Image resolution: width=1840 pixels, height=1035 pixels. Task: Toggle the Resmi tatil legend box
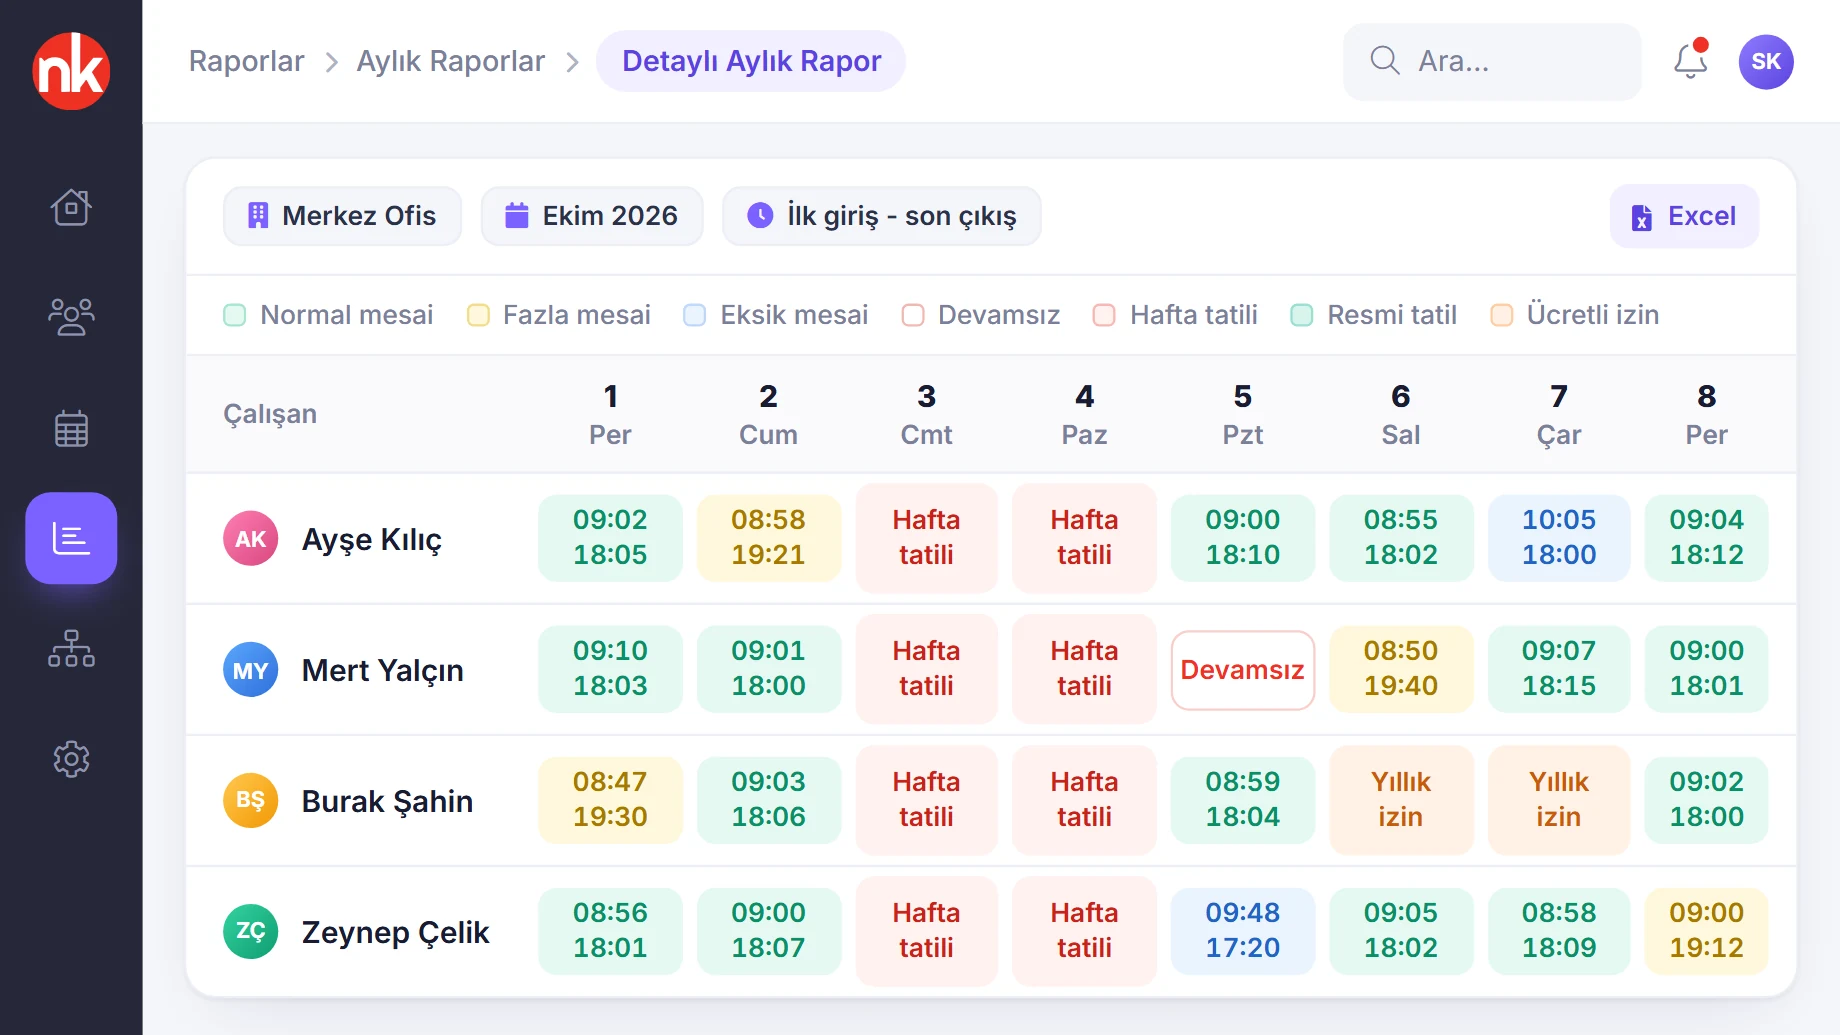tap(1302, 315)
